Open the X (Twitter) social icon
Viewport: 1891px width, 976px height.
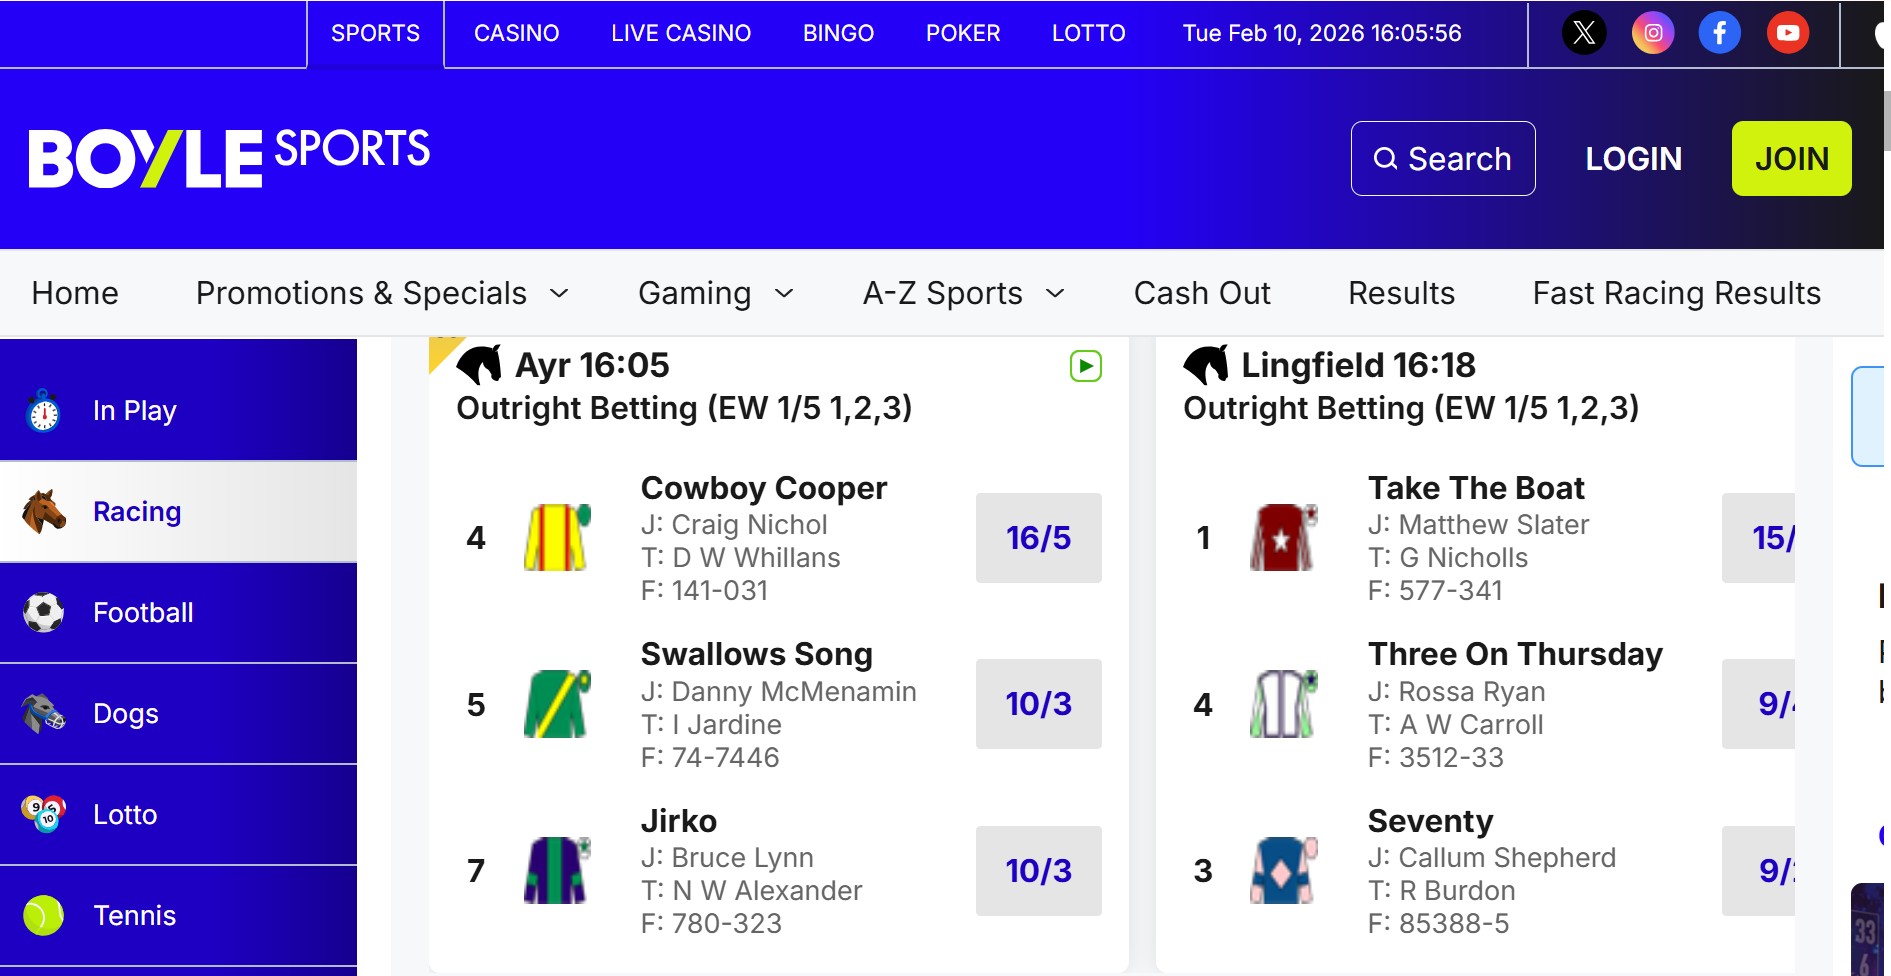[x=1584, y=33]
